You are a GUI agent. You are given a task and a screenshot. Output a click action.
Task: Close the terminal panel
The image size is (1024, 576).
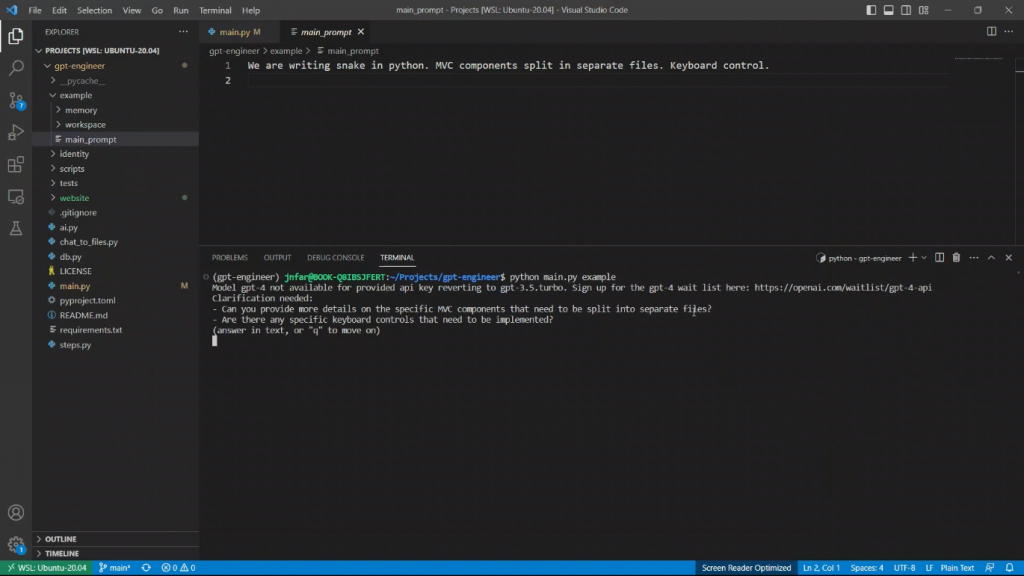coord(1009,257)
